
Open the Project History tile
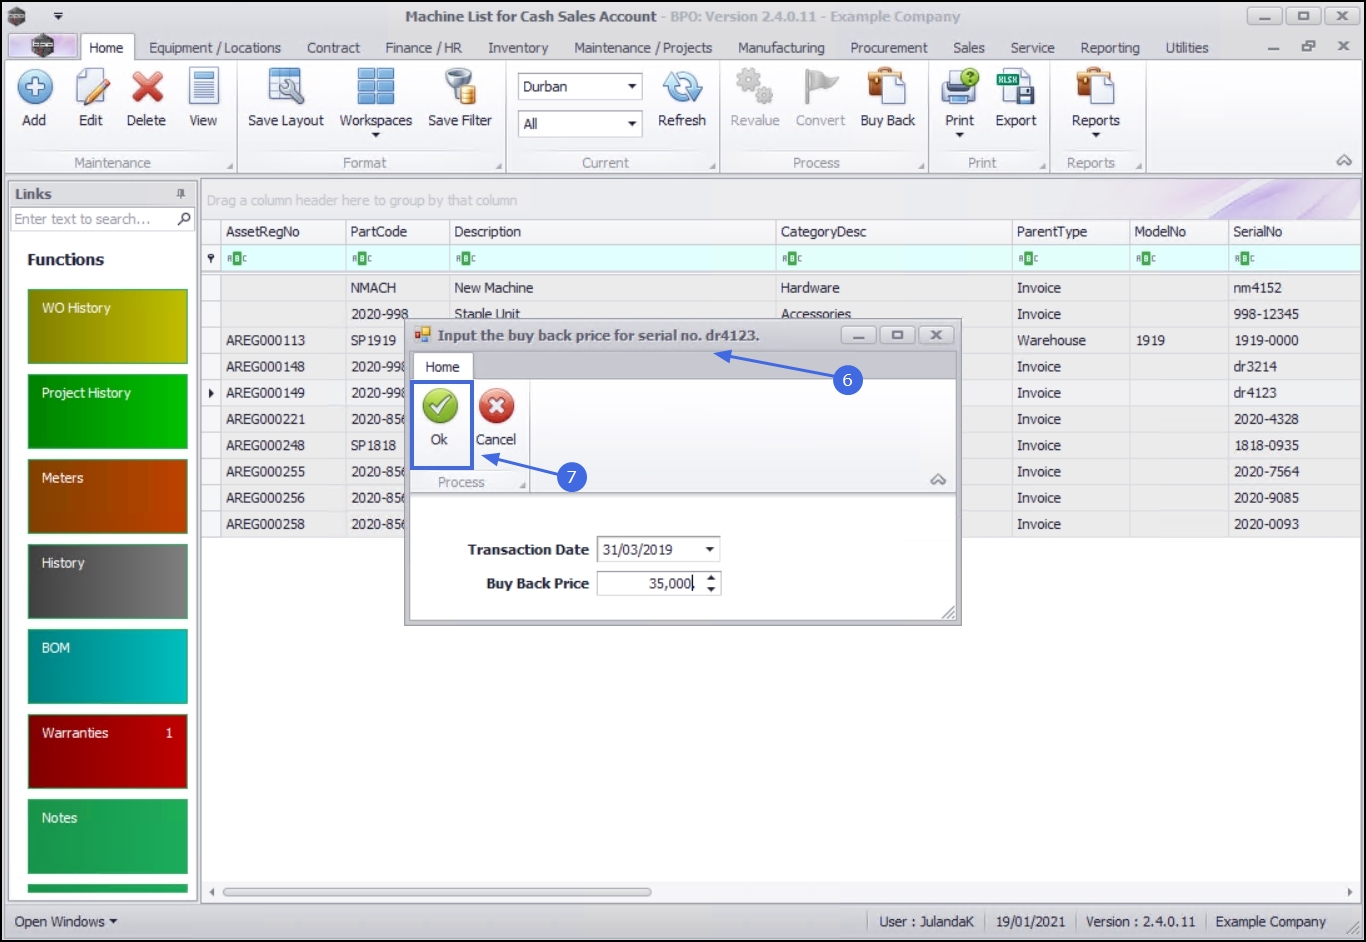click(x=108, y=411)
